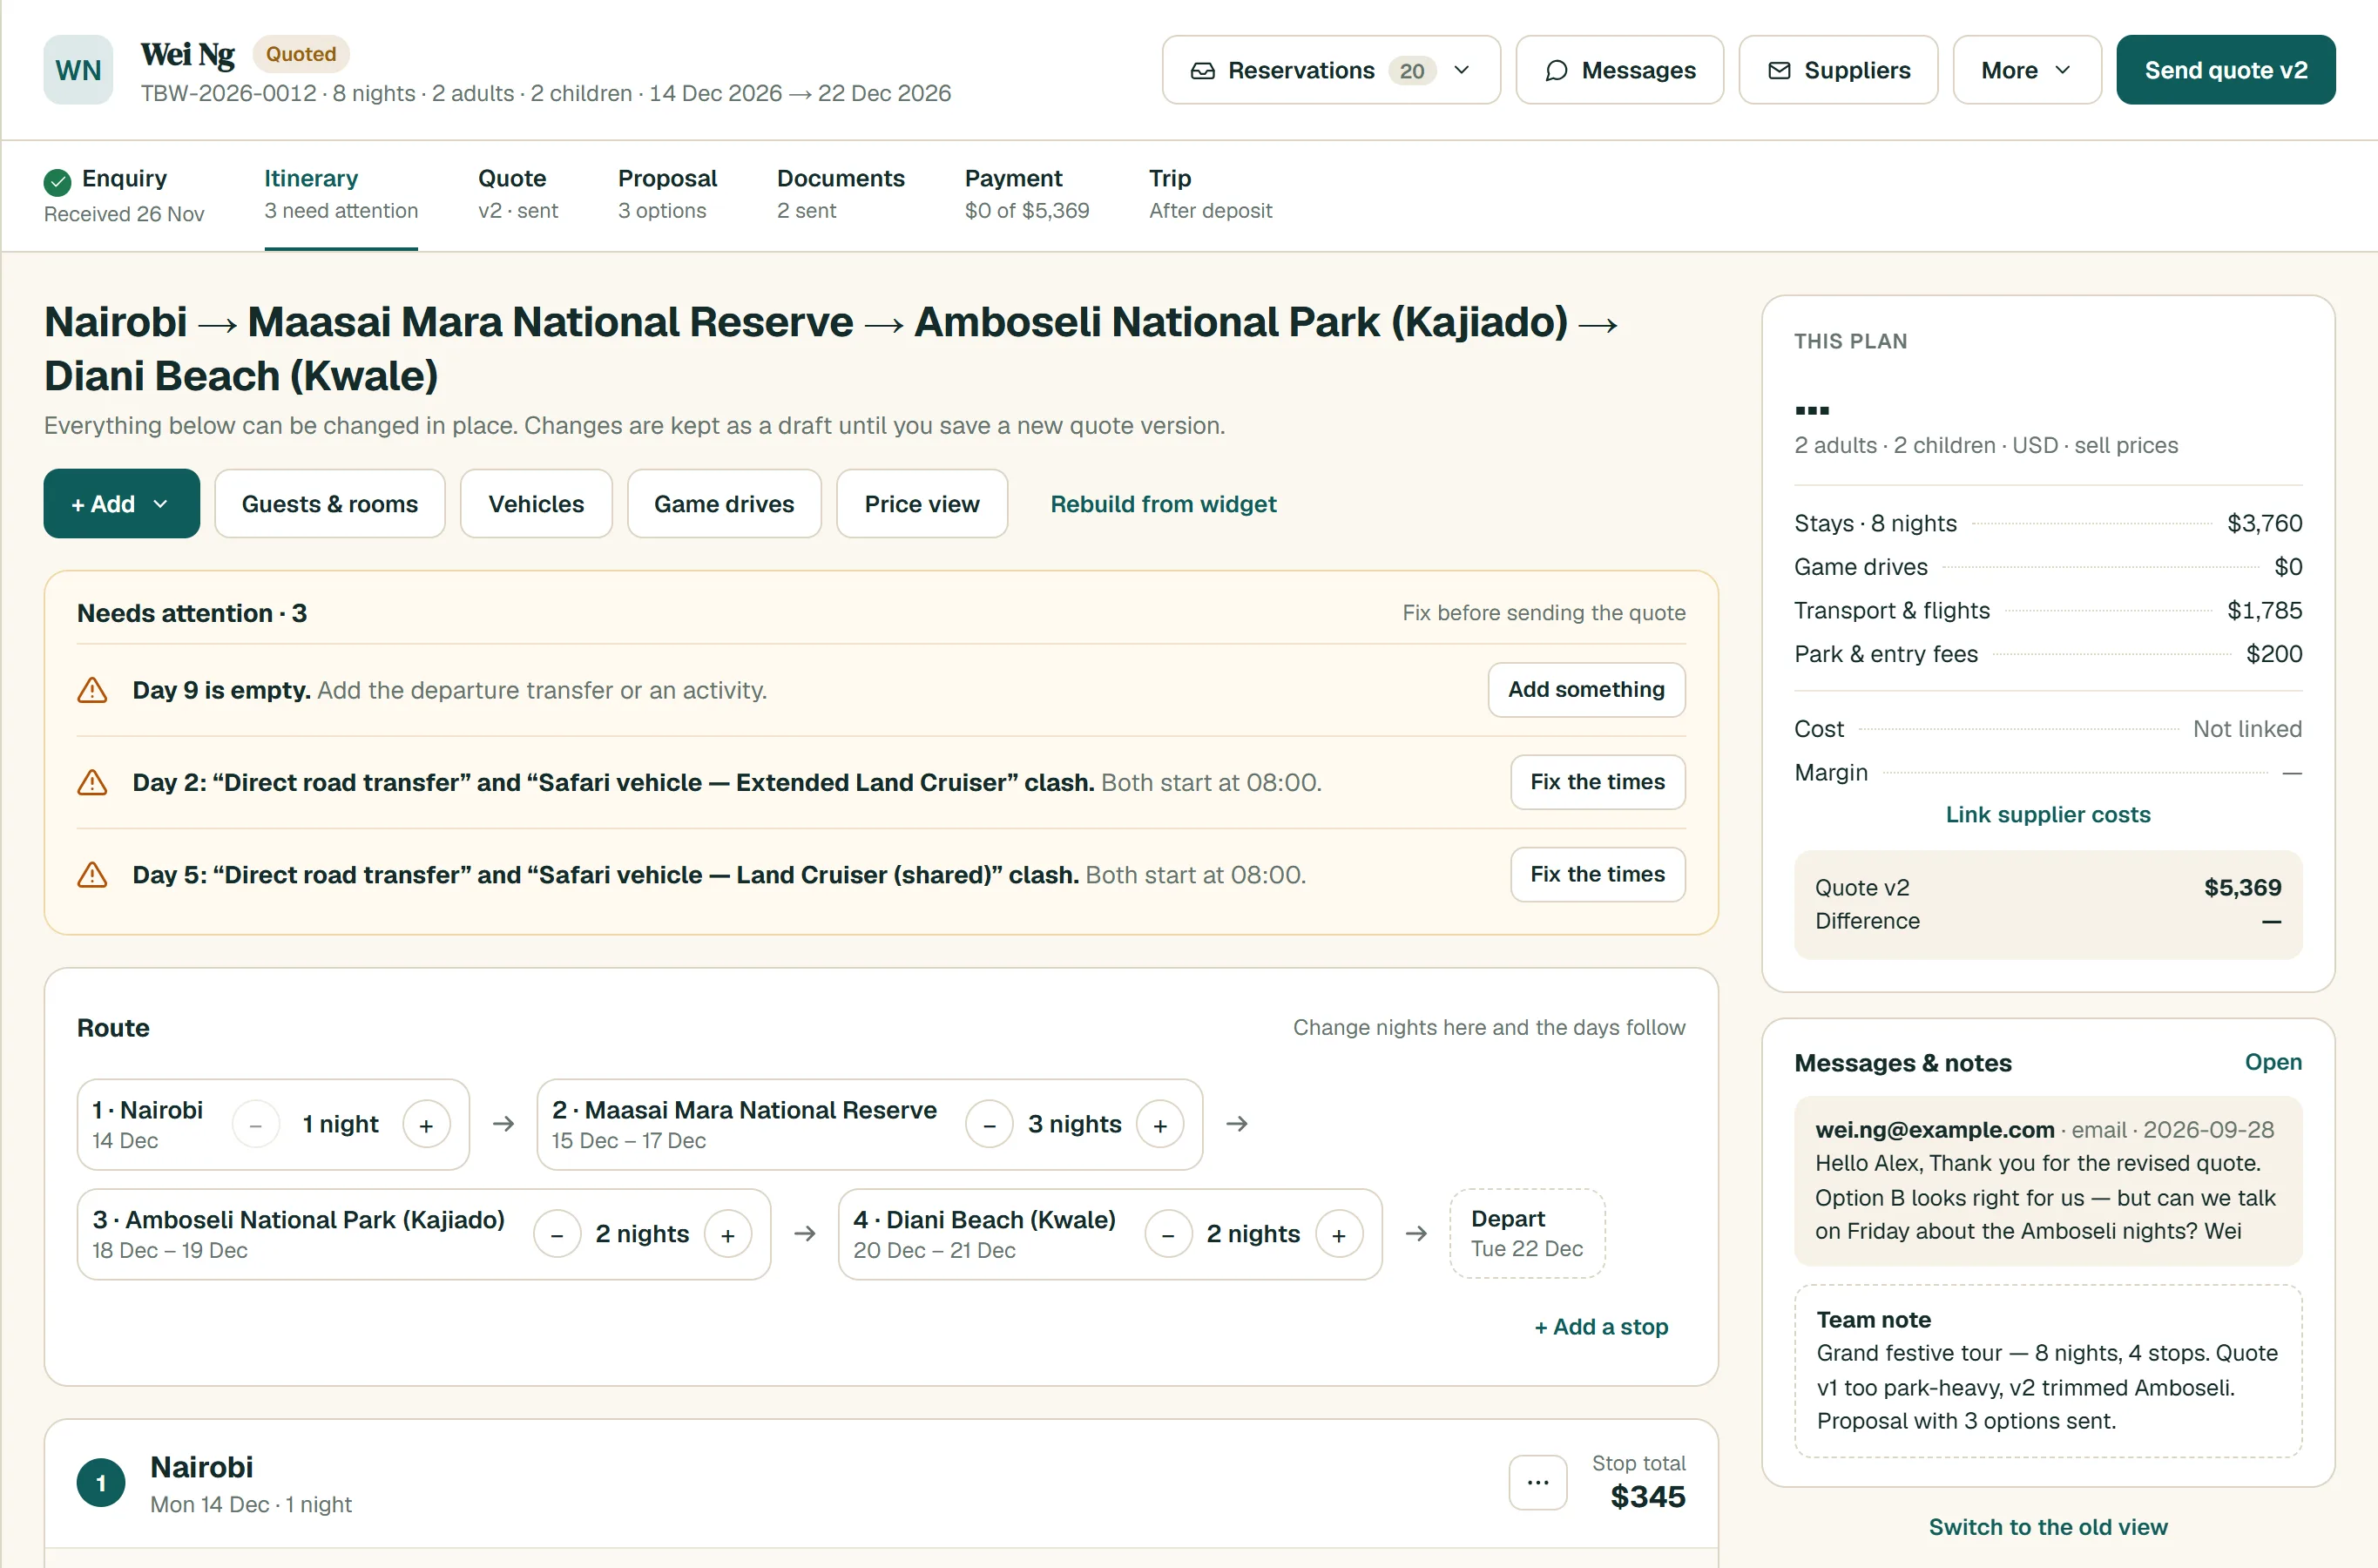This screenshot has height=1568, width=2378.
Task: Fix the times for Day 2 clash
Action: (x=1597, y=782)
